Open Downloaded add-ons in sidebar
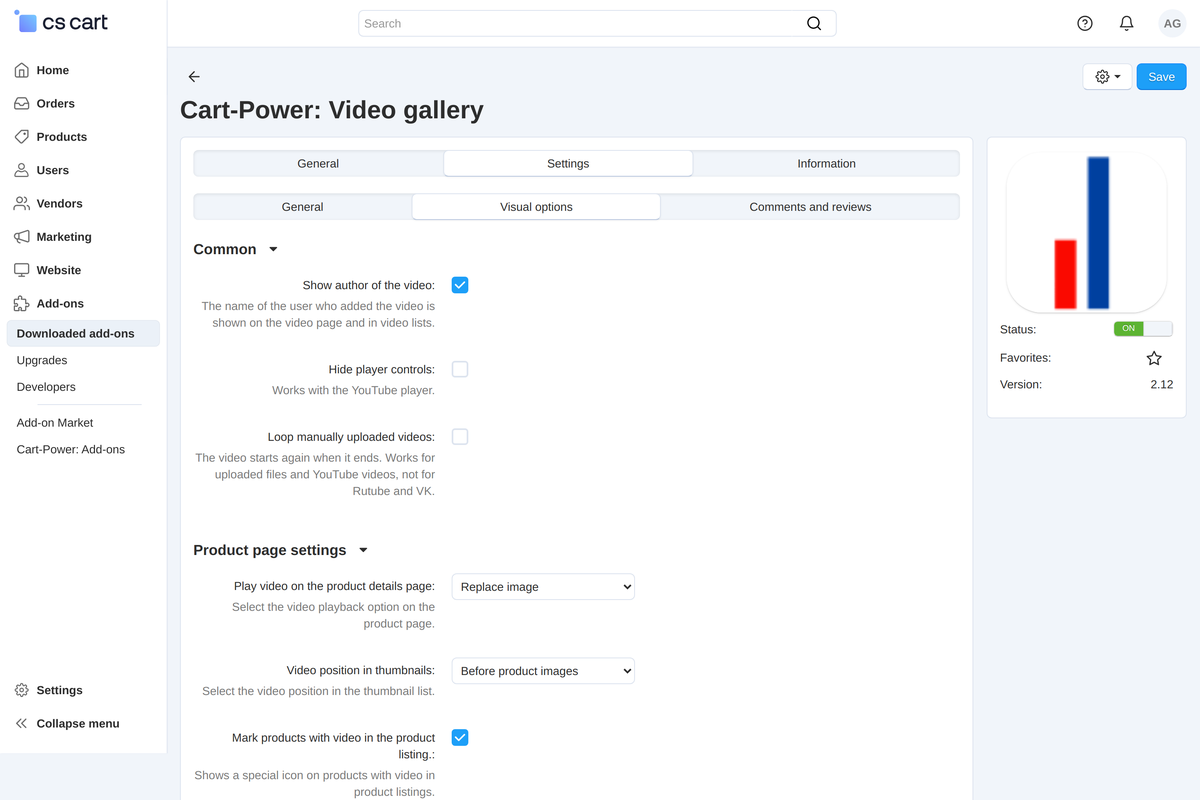 point(83,333)
